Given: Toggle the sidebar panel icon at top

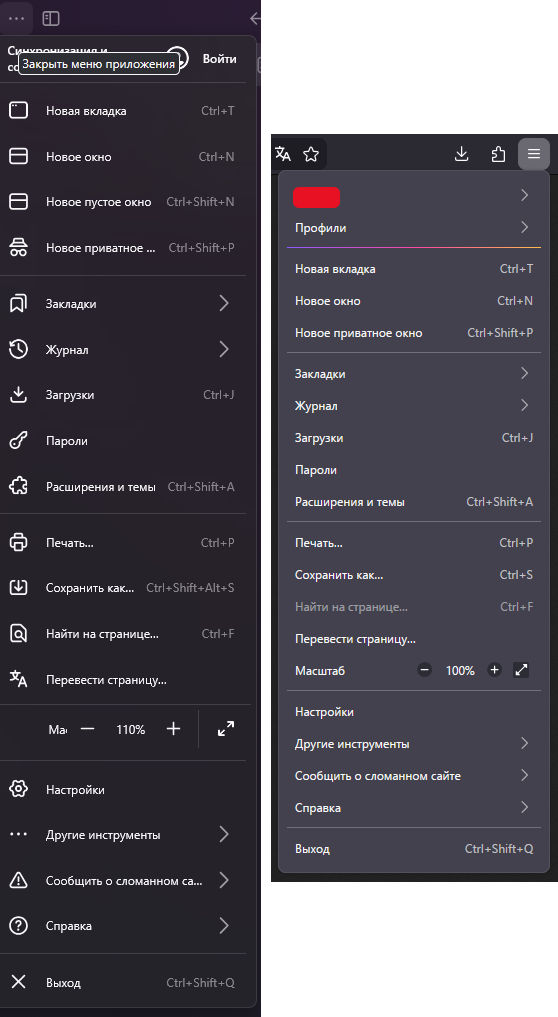Looking at the screenshot, I should coord(51,18).
